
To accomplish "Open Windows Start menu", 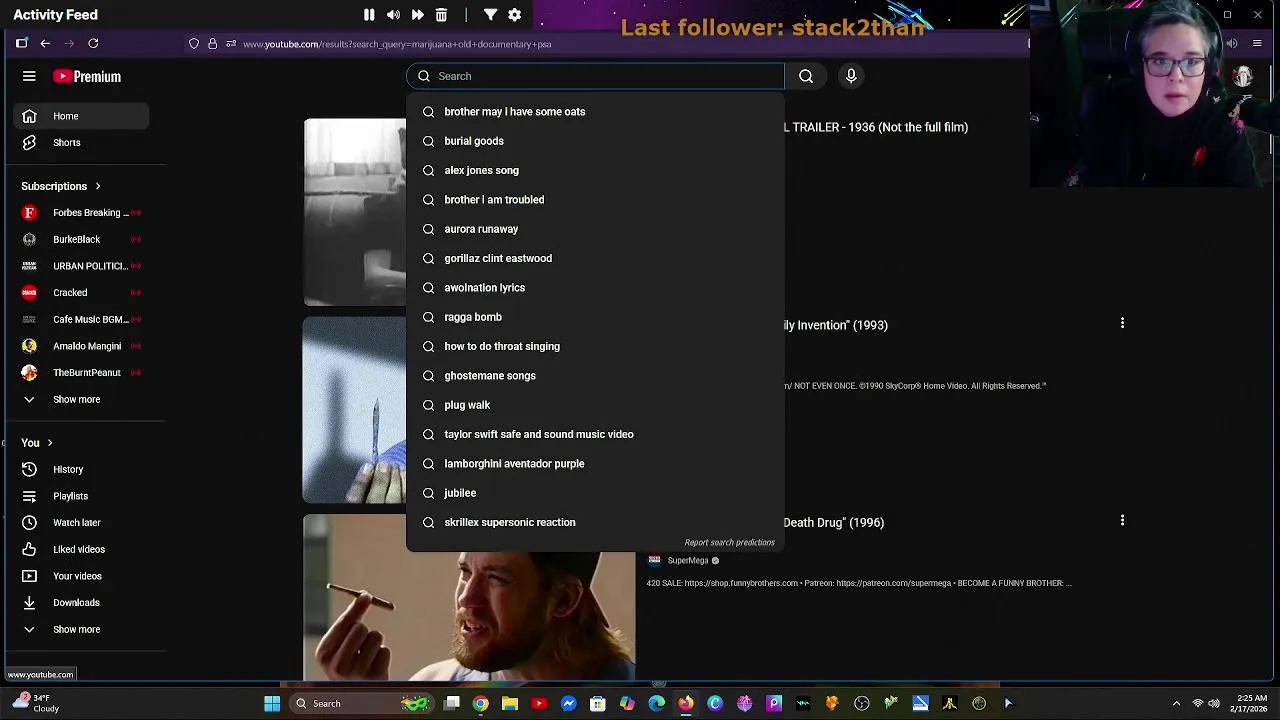I will (x=272, y=704).
